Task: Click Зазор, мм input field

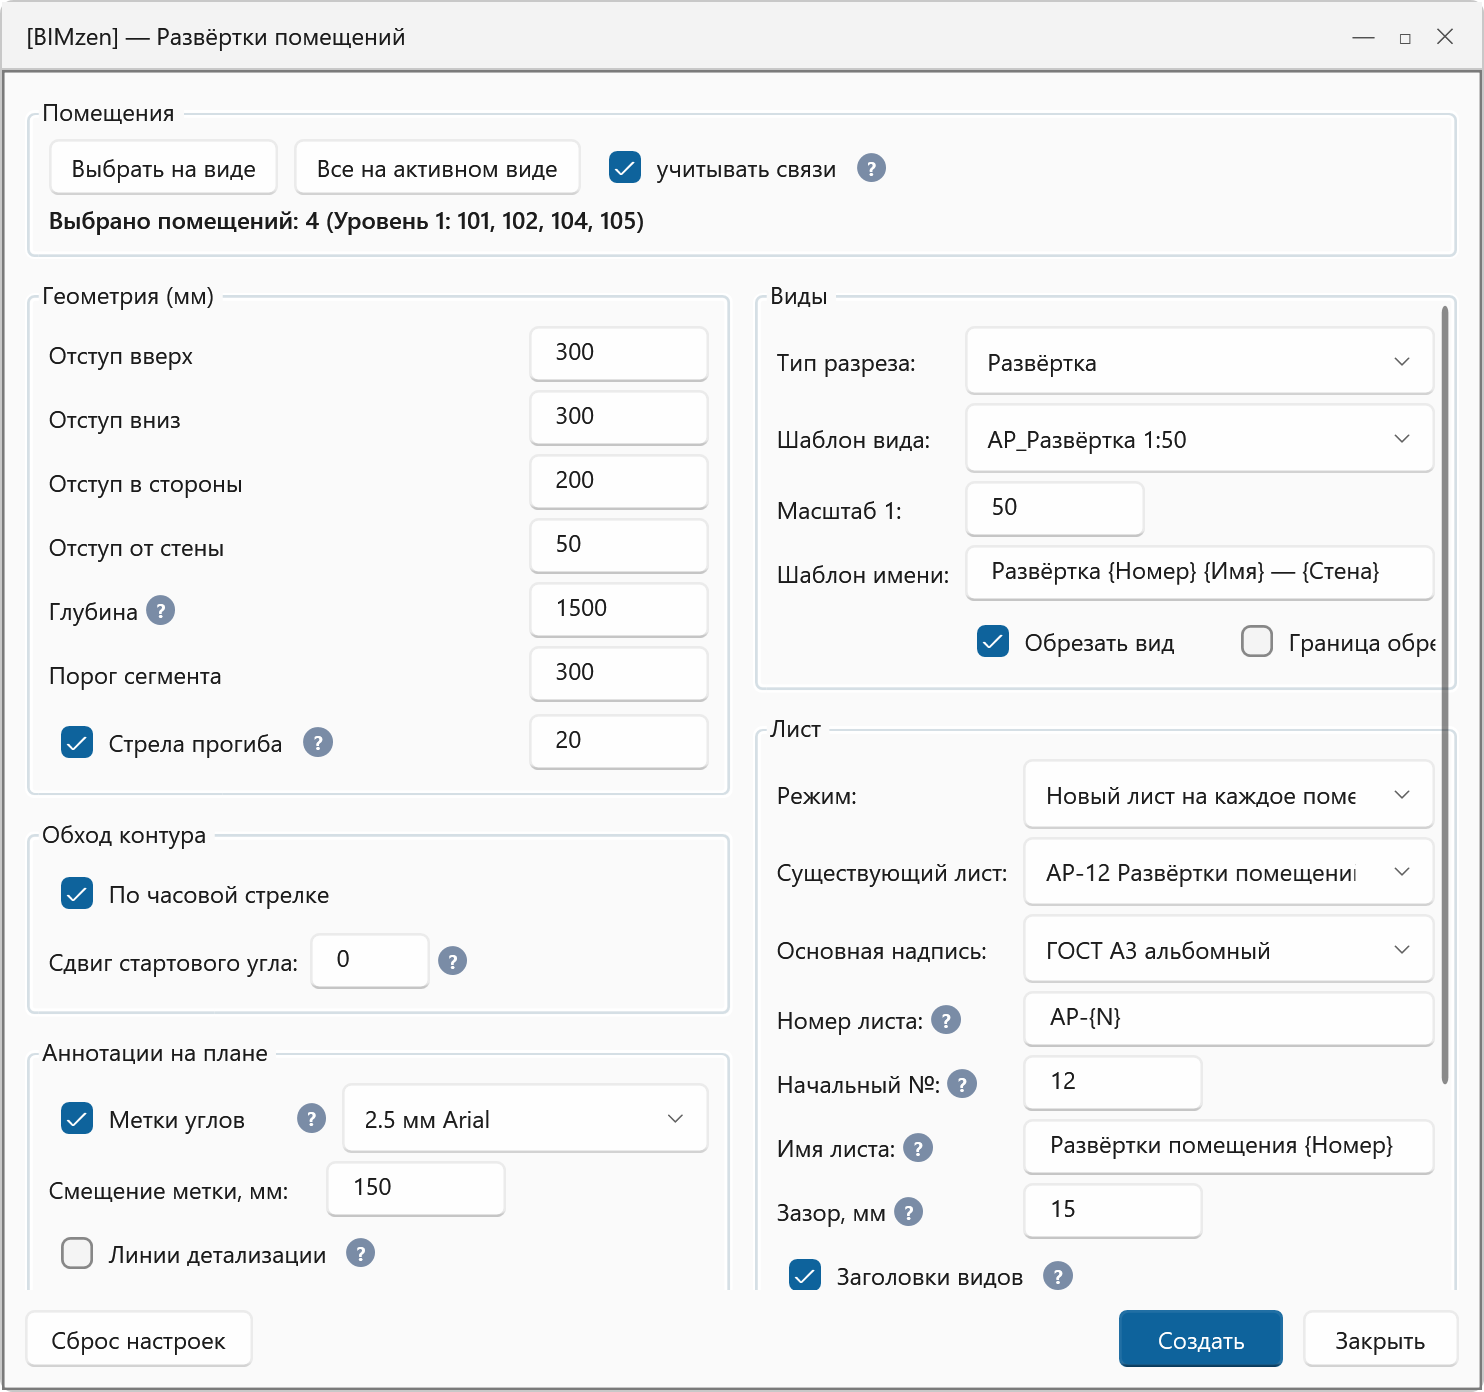Action: pyautogui.click(x=1113, y=1210)
